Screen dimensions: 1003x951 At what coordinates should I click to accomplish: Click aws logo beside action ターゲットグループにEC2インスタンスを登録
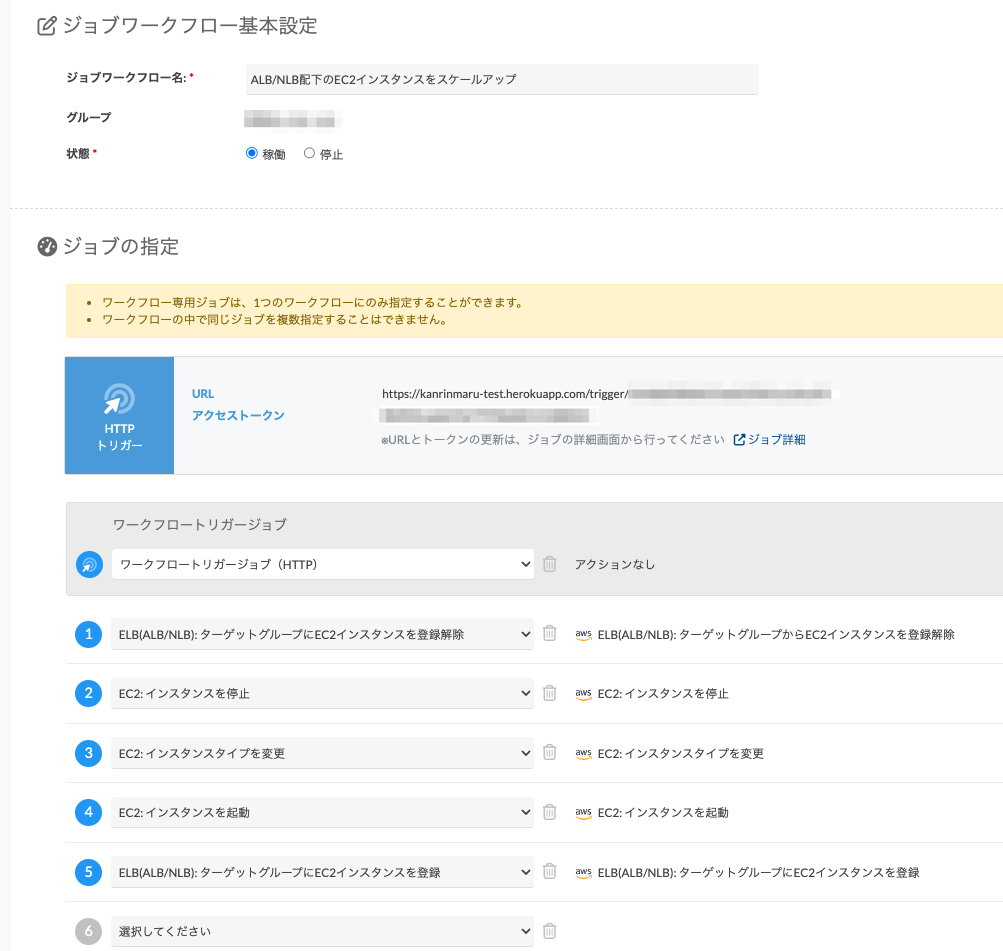[583, 872]
